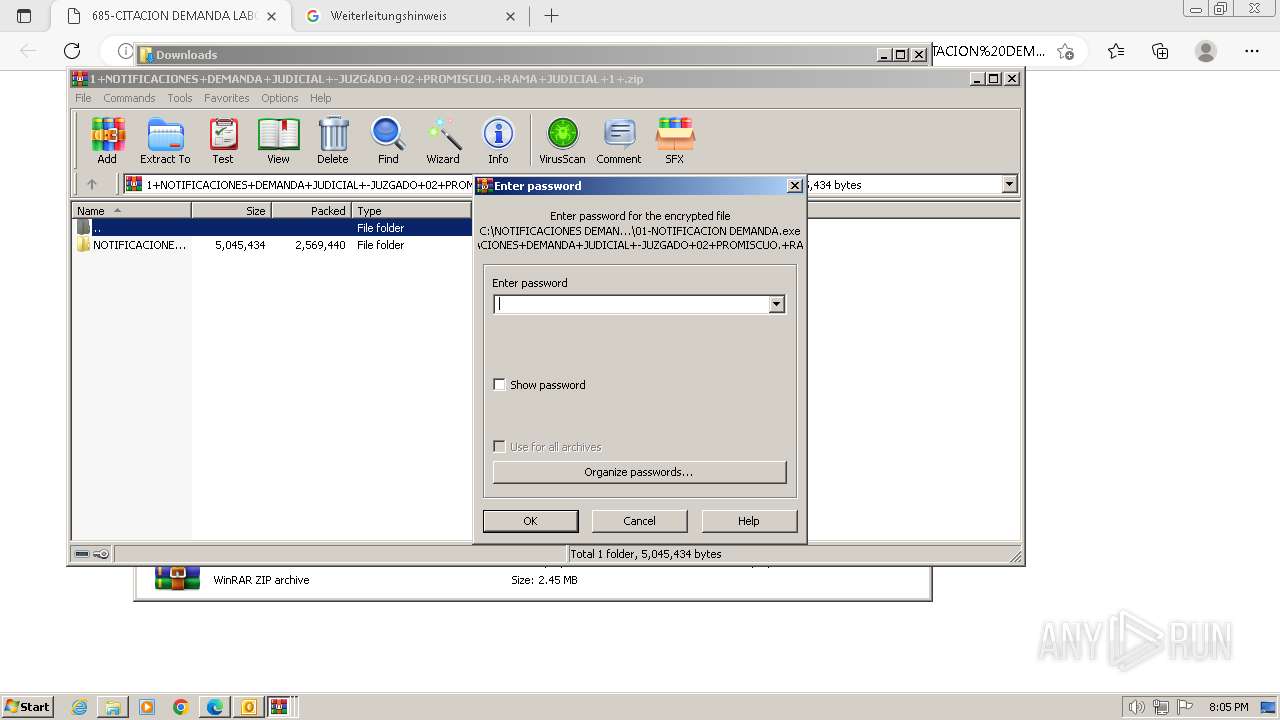1280x720 pixels.
Task: Open the Windows Start button
Action: [27, 707]
